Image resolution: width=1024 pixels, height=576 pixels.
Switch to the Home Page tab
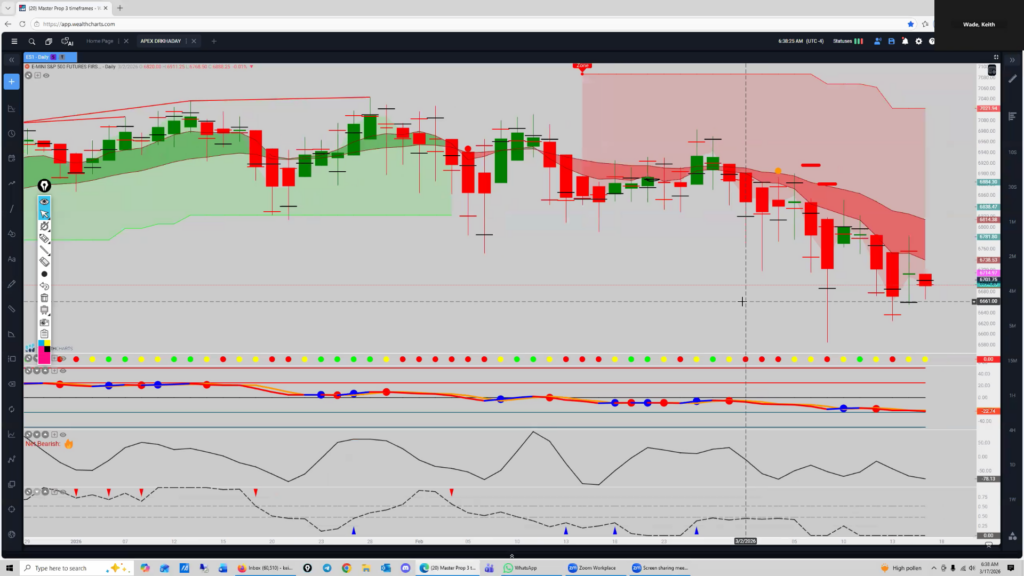(100, 41)
